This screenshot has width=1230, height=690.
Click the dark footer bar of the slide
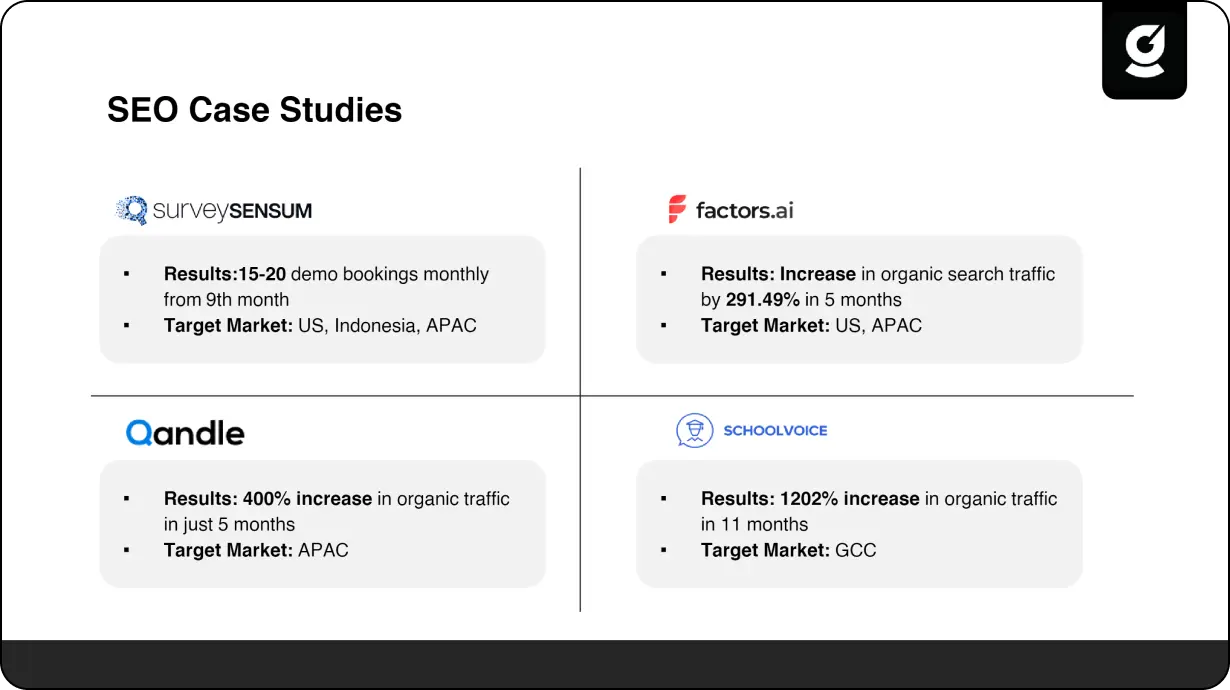[615, 663]
